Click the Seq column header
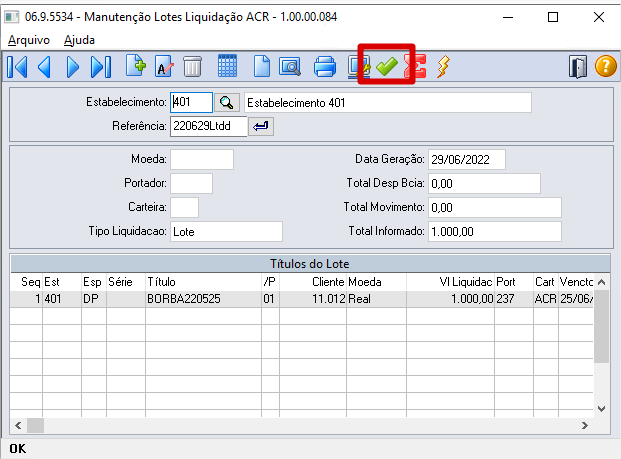Viewport: 621px width, 459px height. pyautogui.click(x=27, y=282)
